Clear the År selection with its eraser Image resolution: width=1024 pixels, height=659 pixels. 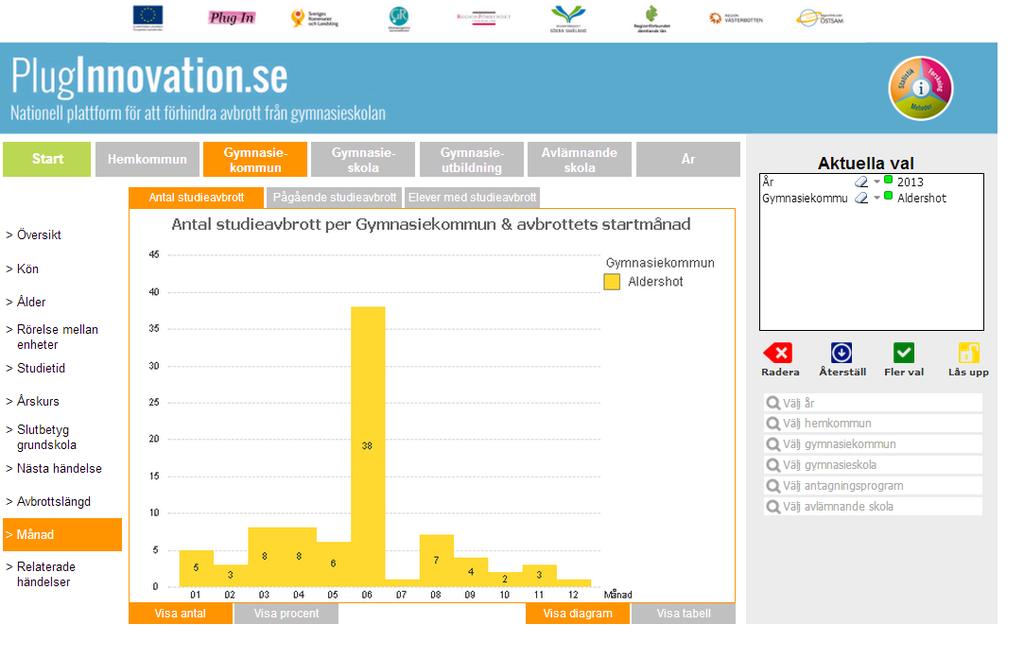(x=861, y=182)
